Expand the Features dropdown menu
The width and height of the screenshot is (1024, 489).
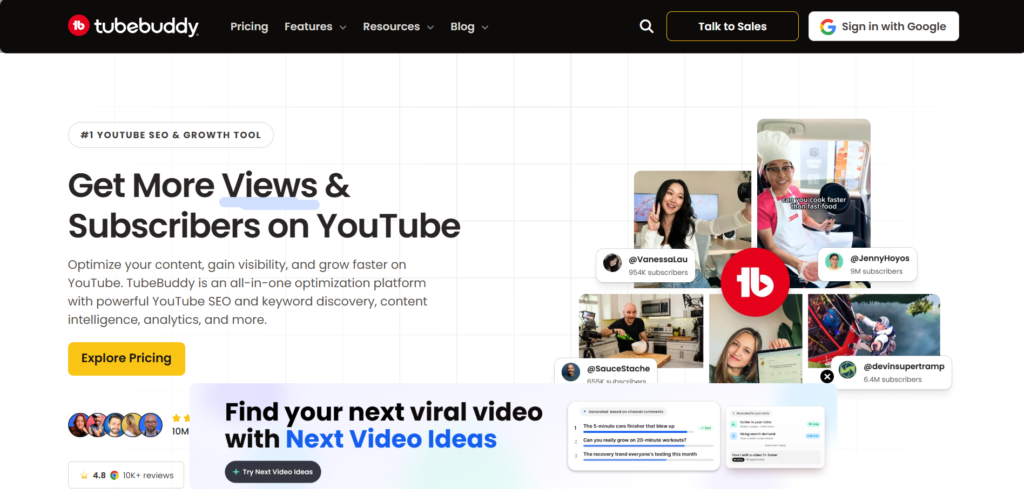coord(315,27)
